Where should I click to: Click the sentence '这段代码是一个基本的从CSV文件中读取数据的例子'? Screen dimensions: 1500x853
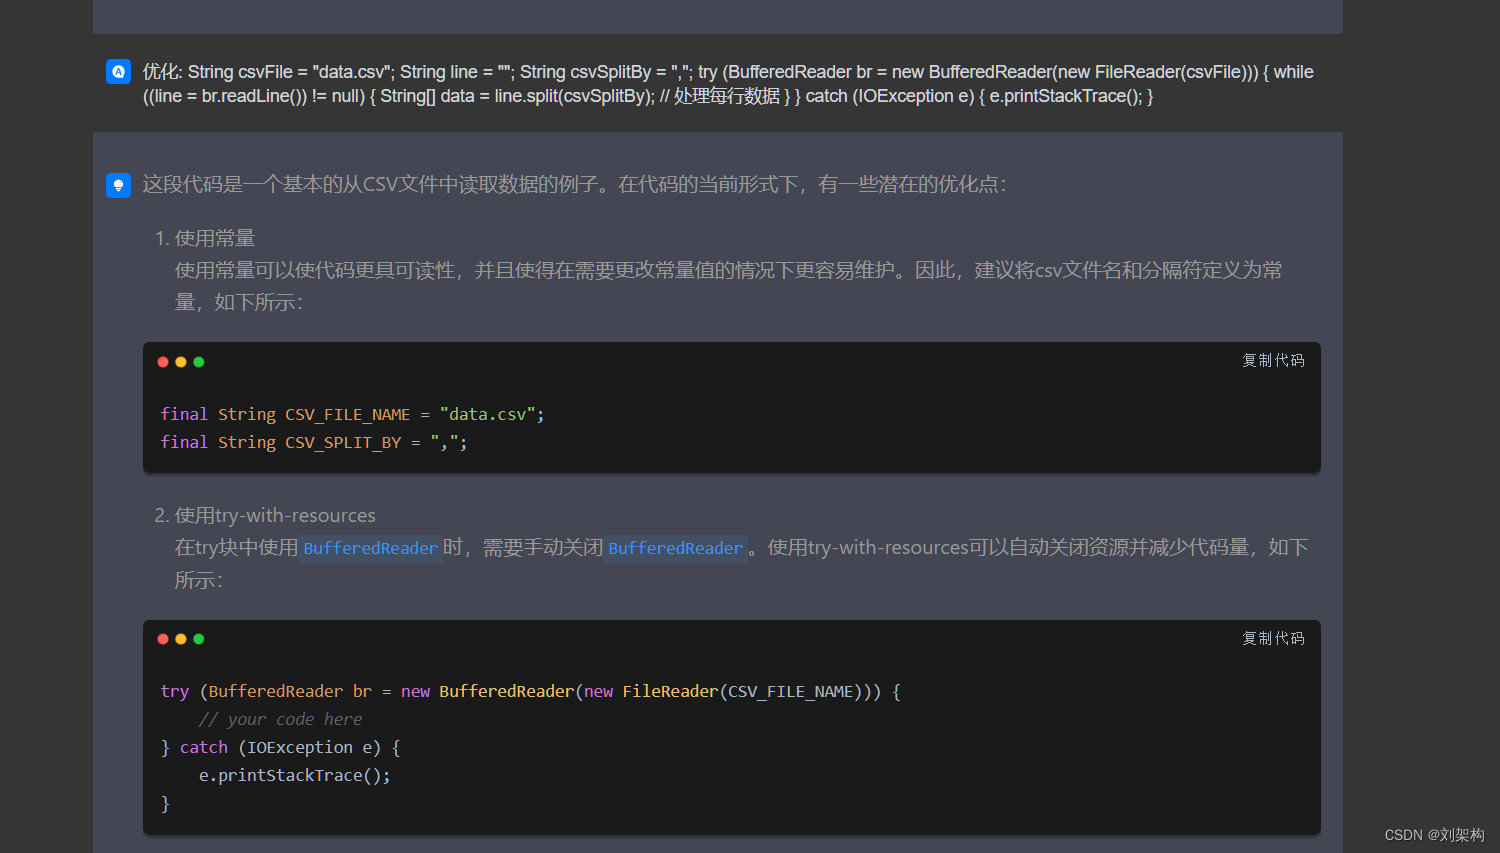(x=370, y=184)
